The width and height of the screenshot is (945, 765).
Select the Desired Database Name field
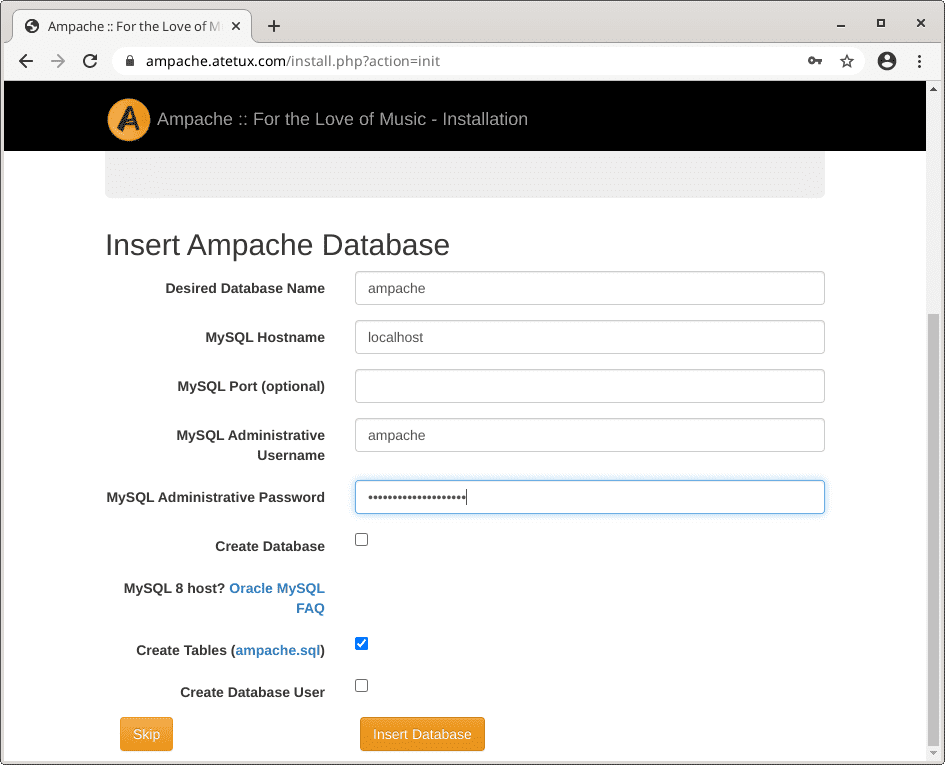[x=589, y=288]
